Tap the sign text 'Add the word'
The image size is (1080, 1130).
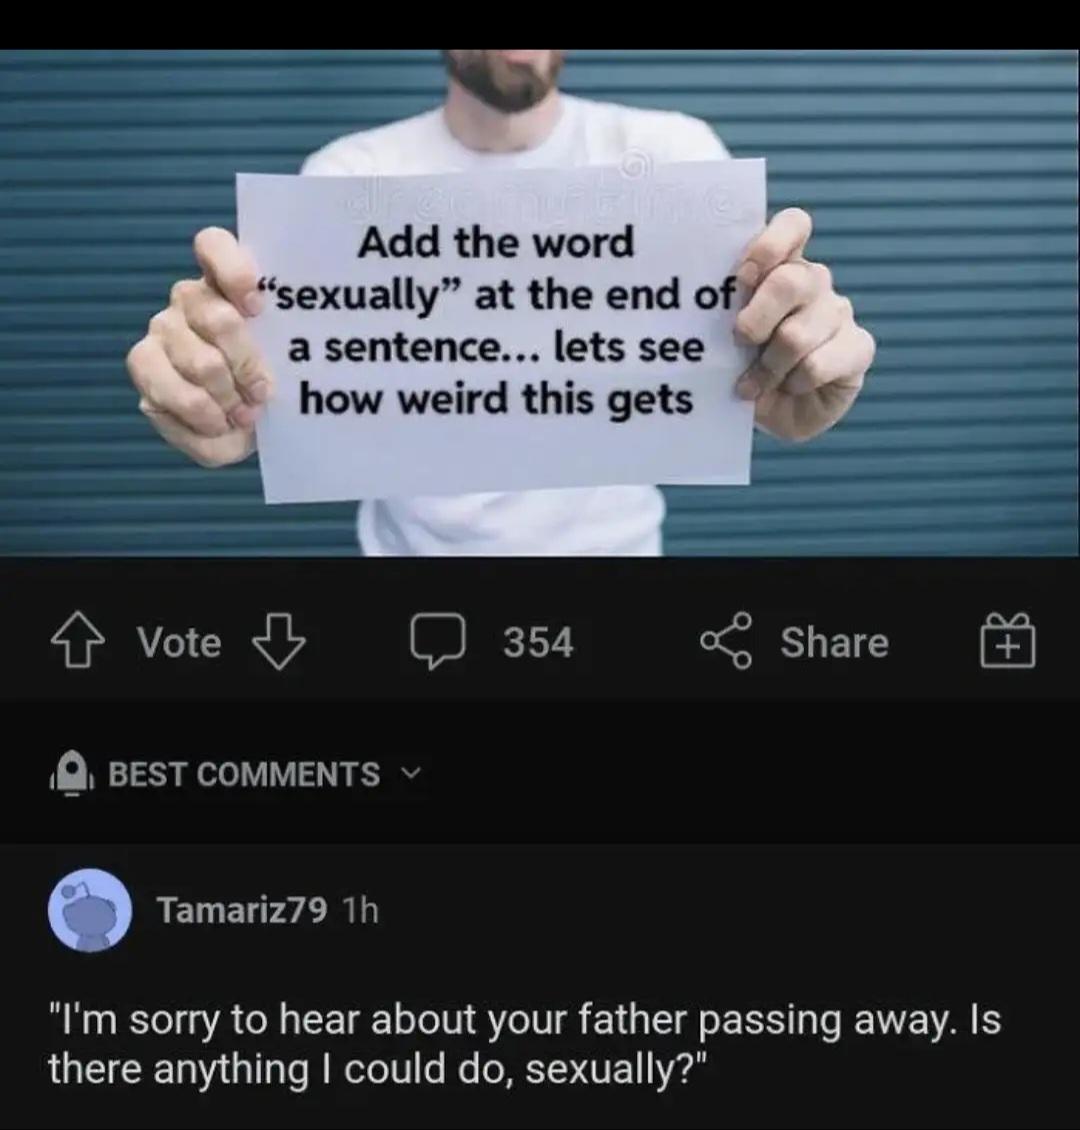click(496, 242)
